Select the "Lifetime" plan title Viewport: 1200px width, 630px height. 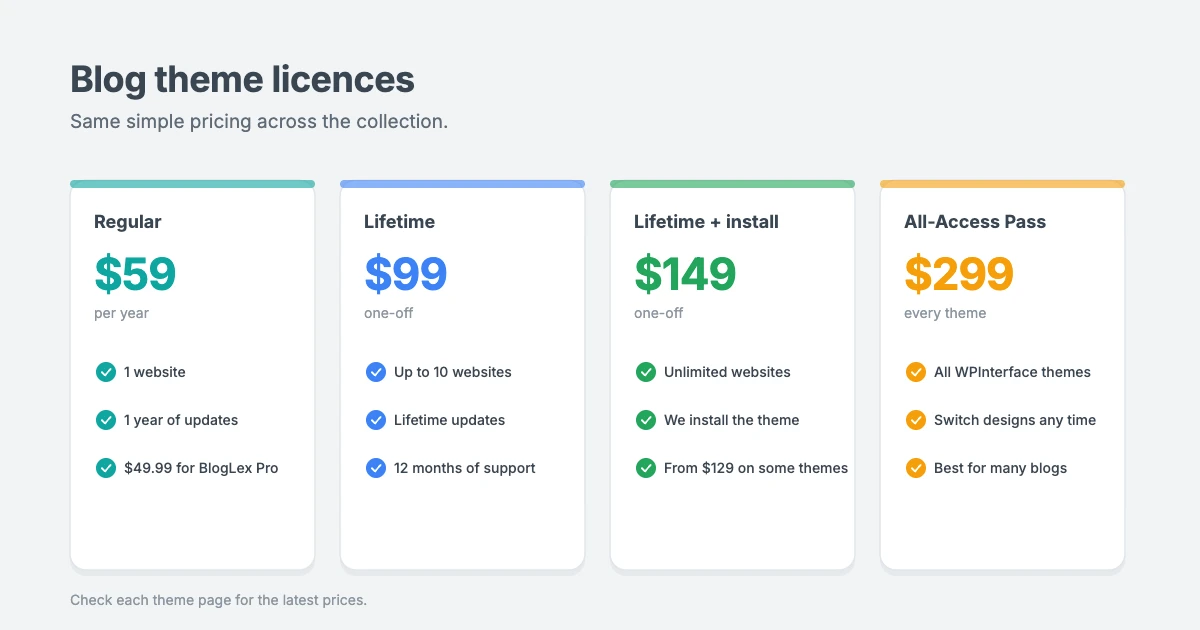[399, 222]
